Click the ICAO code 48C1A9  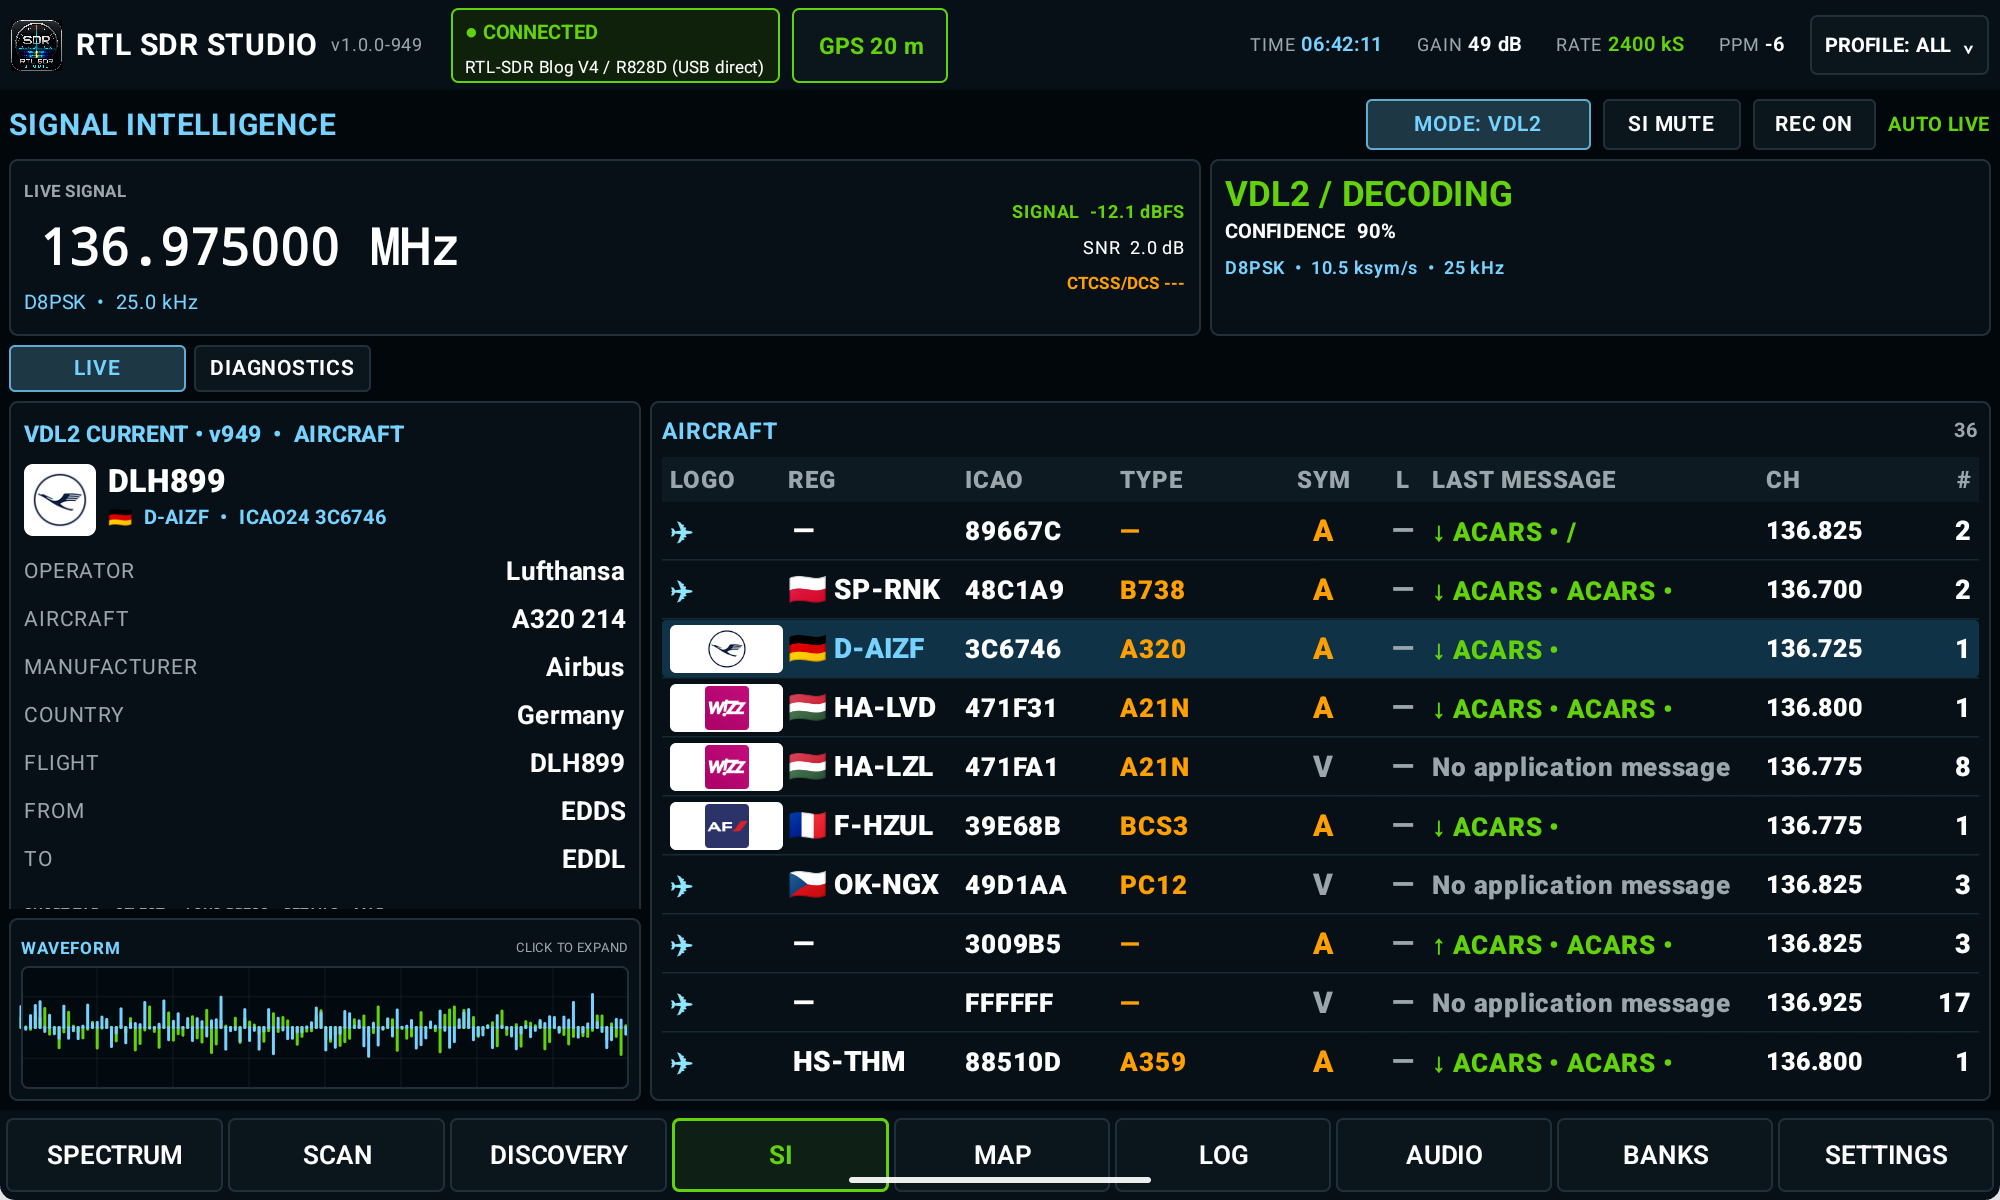pyautogui.click(x=1014, y=590)
